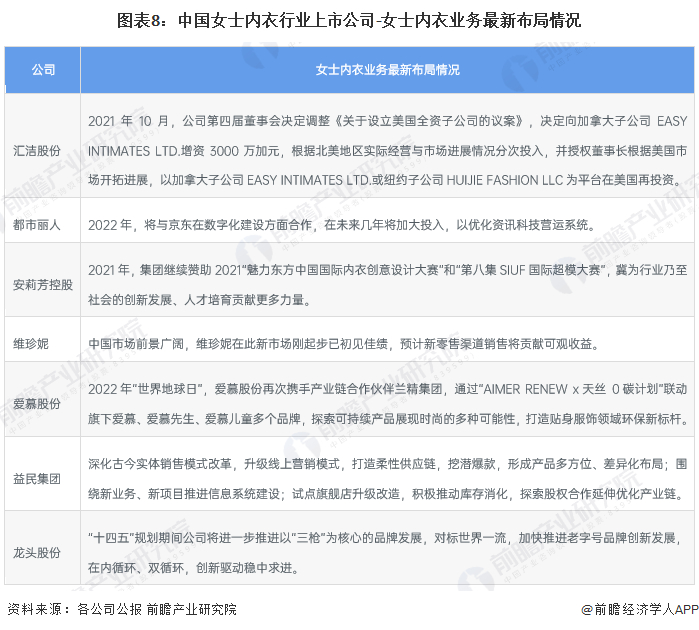
Task: Click the 绕新业务、新项目推进信息系统建设 line
Action: point(386,494)
